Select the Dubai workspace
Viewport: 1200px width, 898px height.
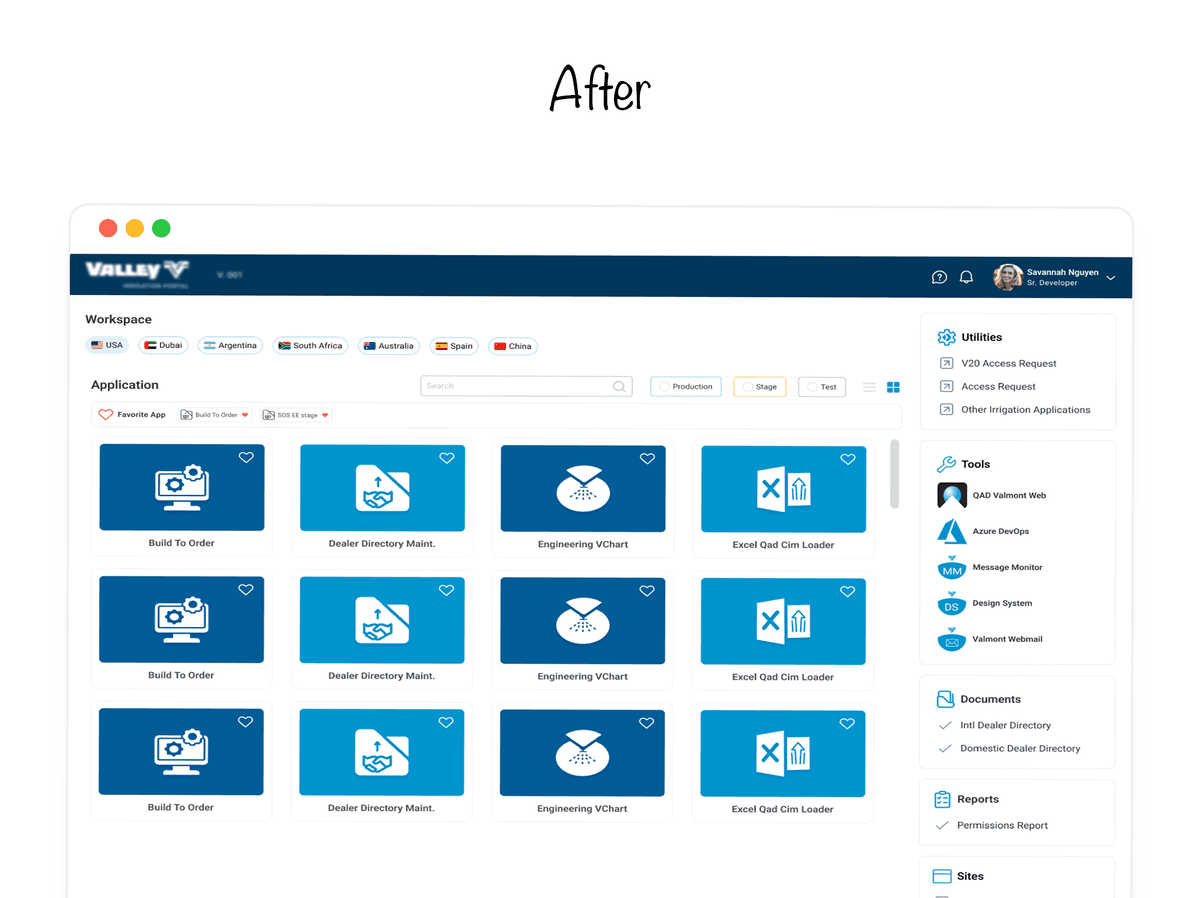(x=163, y=345)
